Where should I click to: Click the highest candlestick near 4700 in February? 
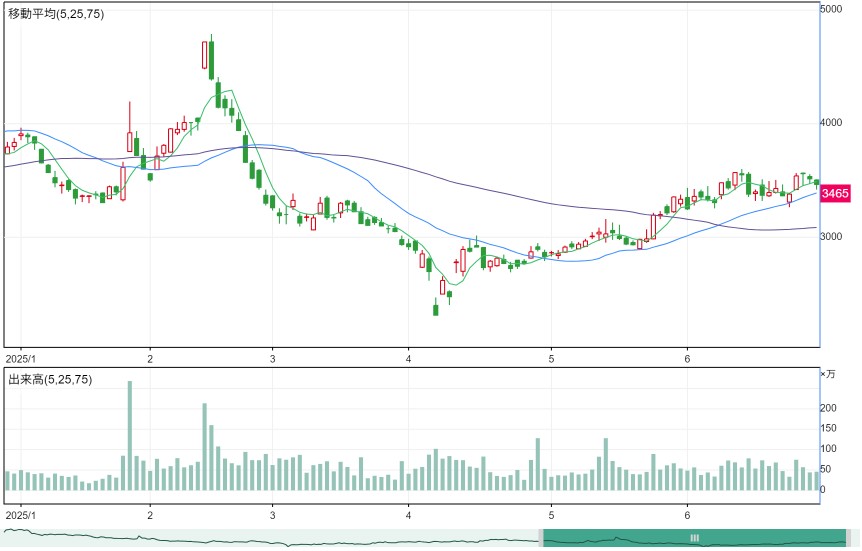coord(211,57)
